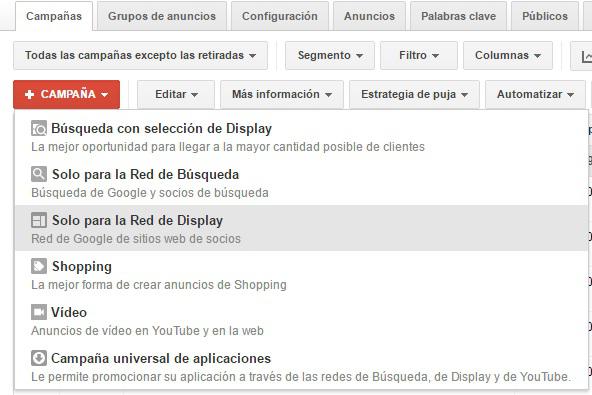This screenshot has height=395, width=592.
Task: Click the Vídeo camera icon
Action: 39,312
